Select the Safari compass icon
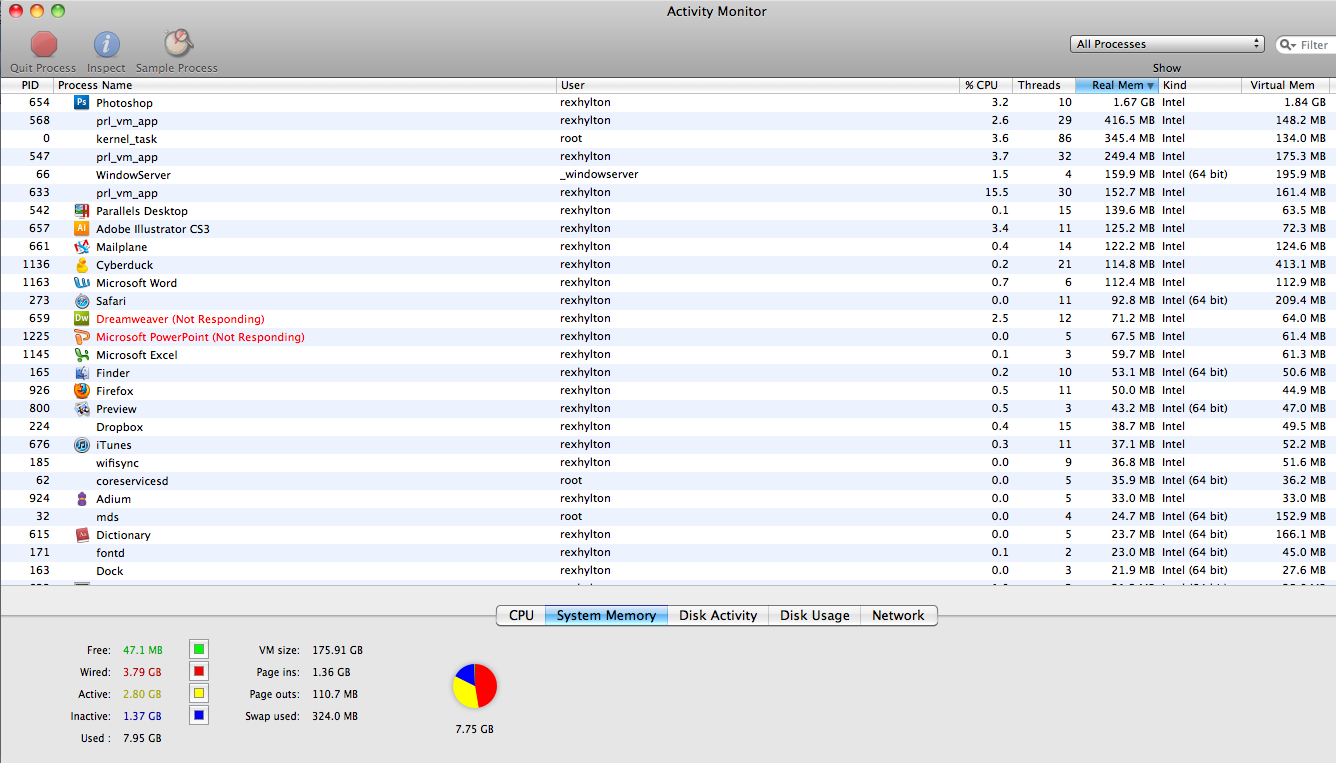 coord(82,300)
